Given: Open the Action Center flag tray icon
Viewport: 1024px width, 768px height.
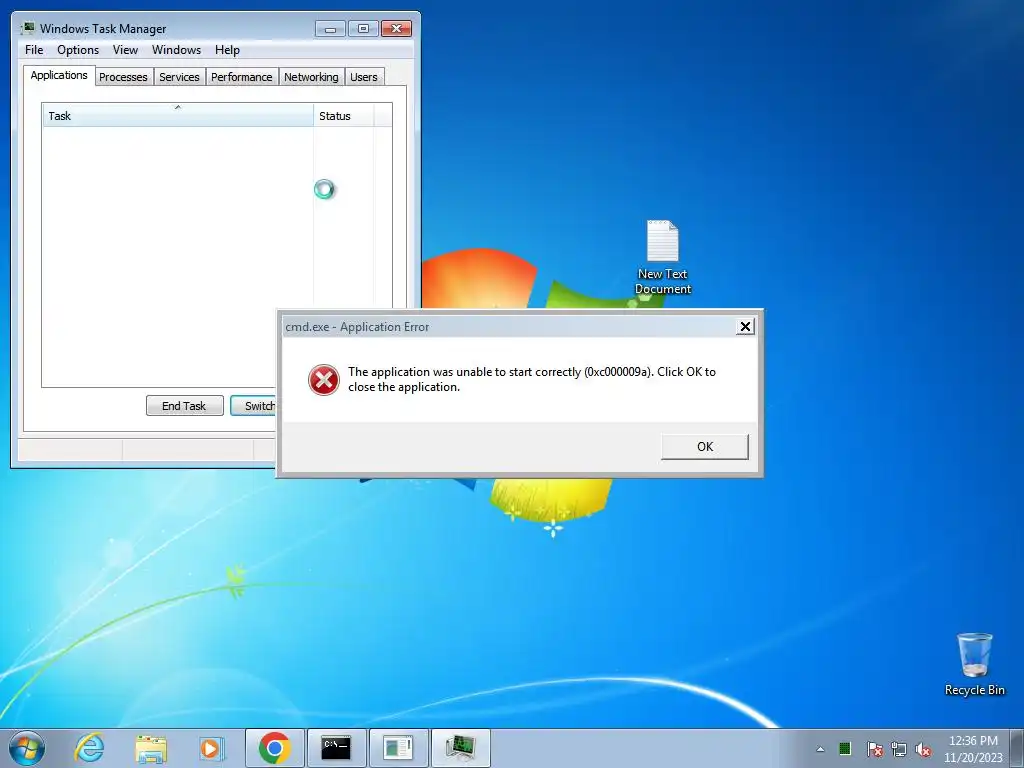Looking at the screenshot, I should [874, 749].
